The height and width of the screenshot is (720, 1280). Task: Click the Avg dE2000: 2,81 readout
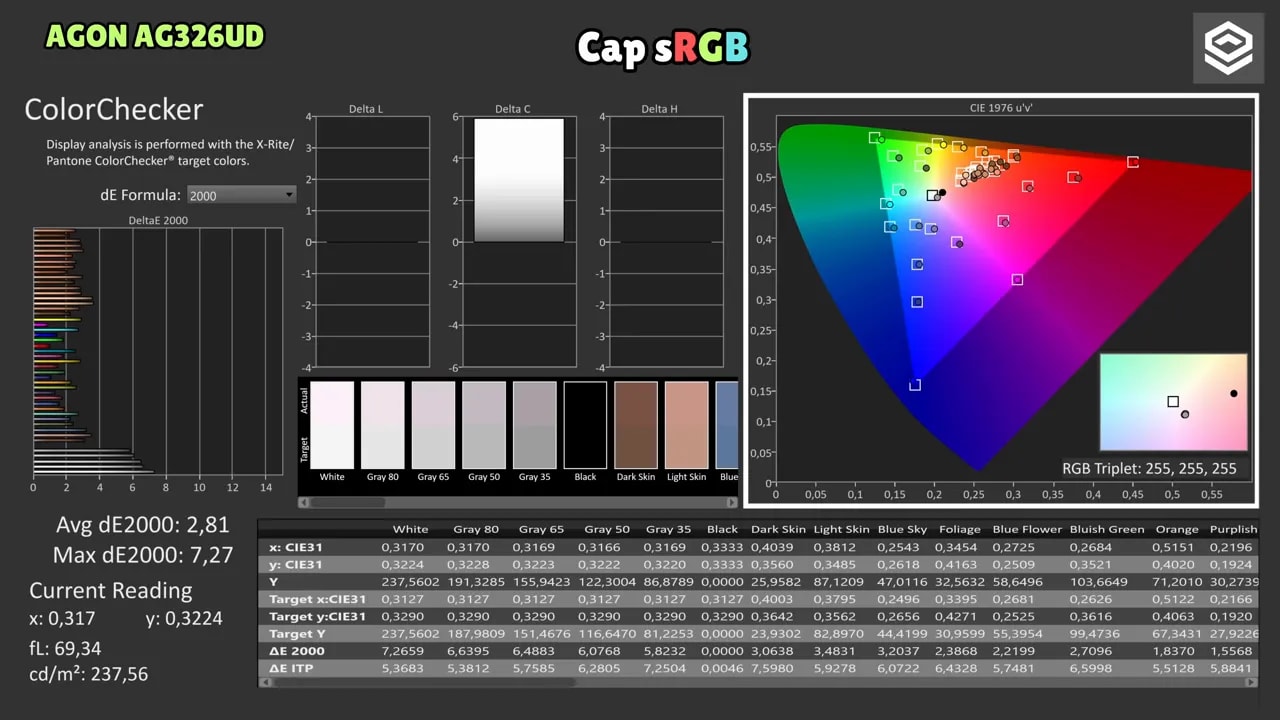click(143, 525)
